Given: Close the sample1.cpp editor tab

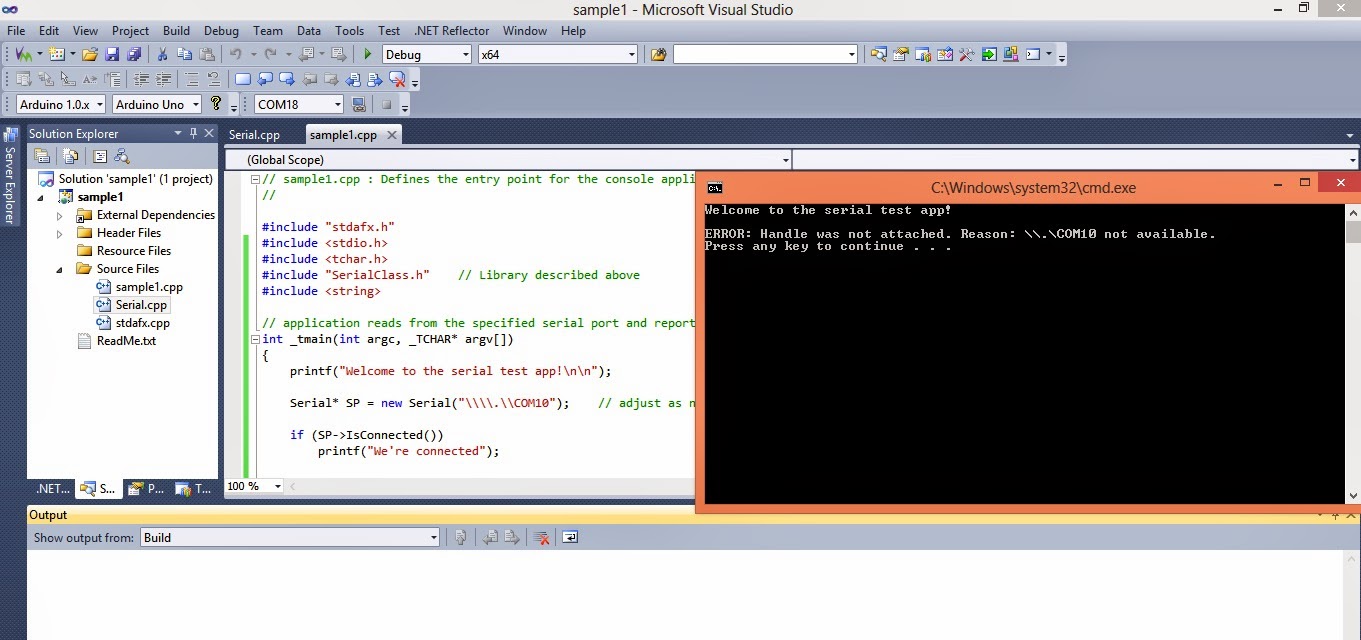Looking at the screenshot, I should (x=391, y=135).
